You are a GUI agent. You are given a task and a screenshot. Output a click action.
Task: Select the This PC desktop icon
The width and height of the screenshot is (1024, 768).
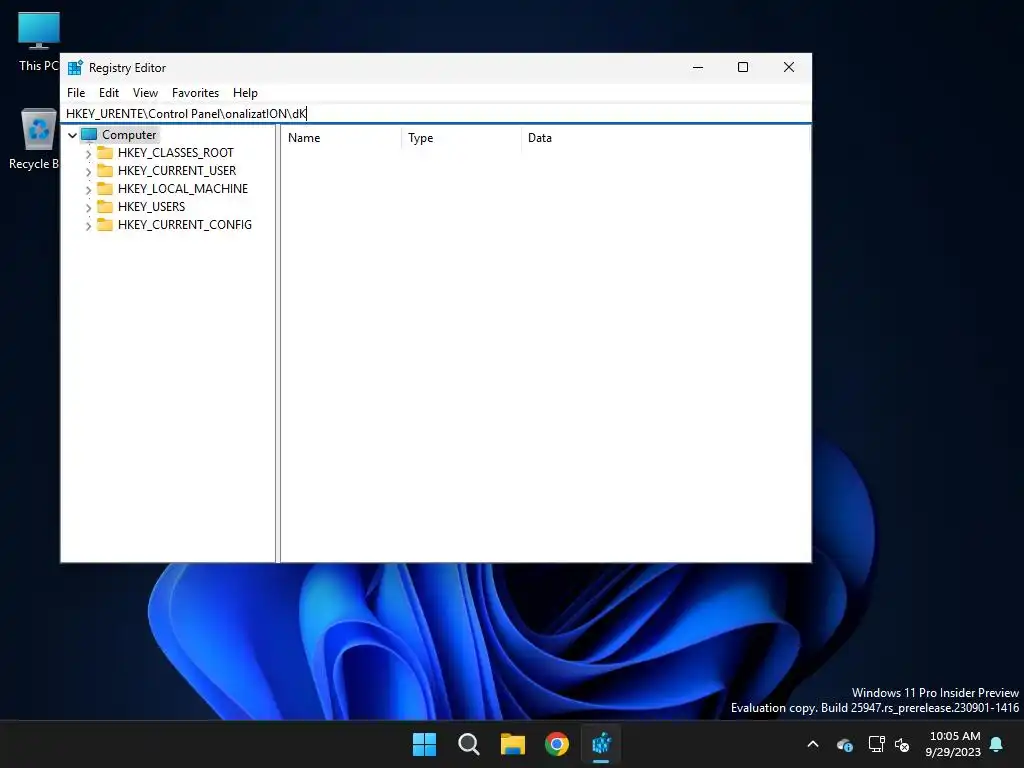click(x=38, y=42)
